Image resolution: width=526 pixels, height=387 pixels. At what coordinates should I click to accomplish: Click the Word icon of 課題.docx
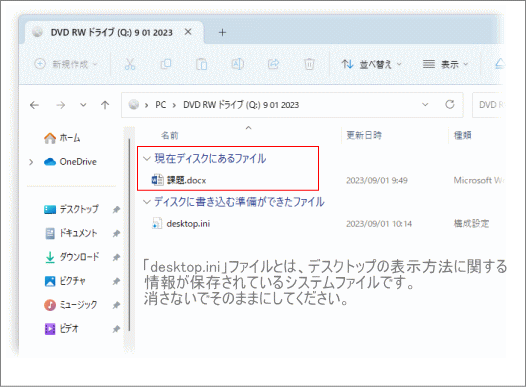(x=157, y=180)
